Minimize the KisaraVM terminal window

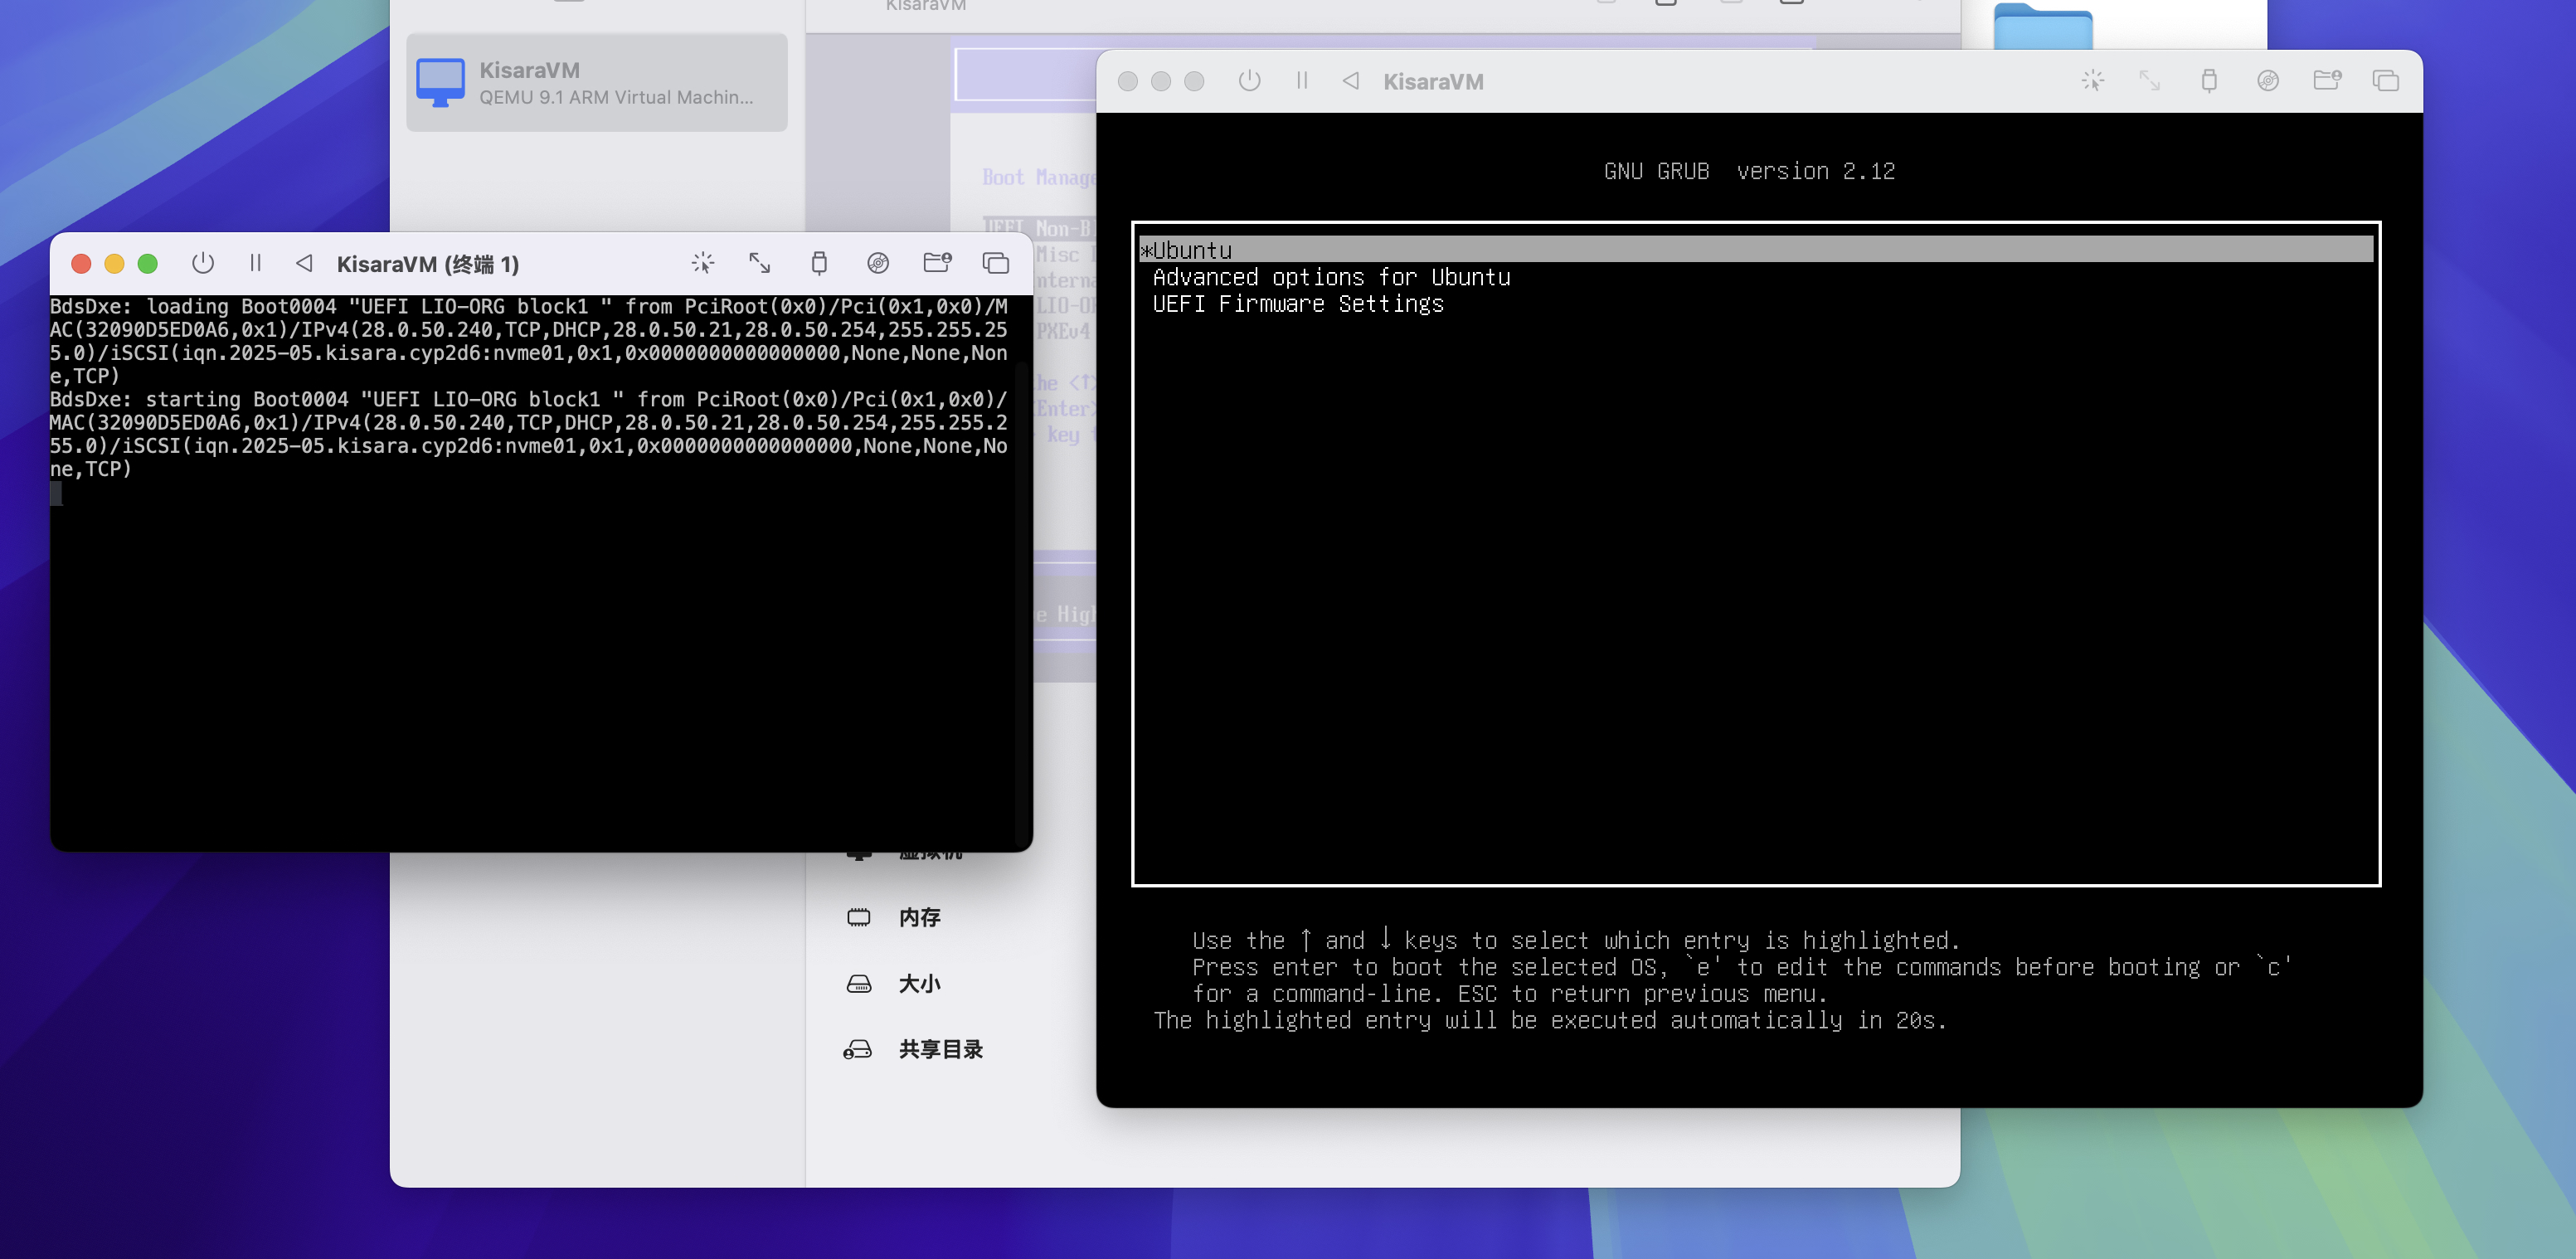pos(115,263)
